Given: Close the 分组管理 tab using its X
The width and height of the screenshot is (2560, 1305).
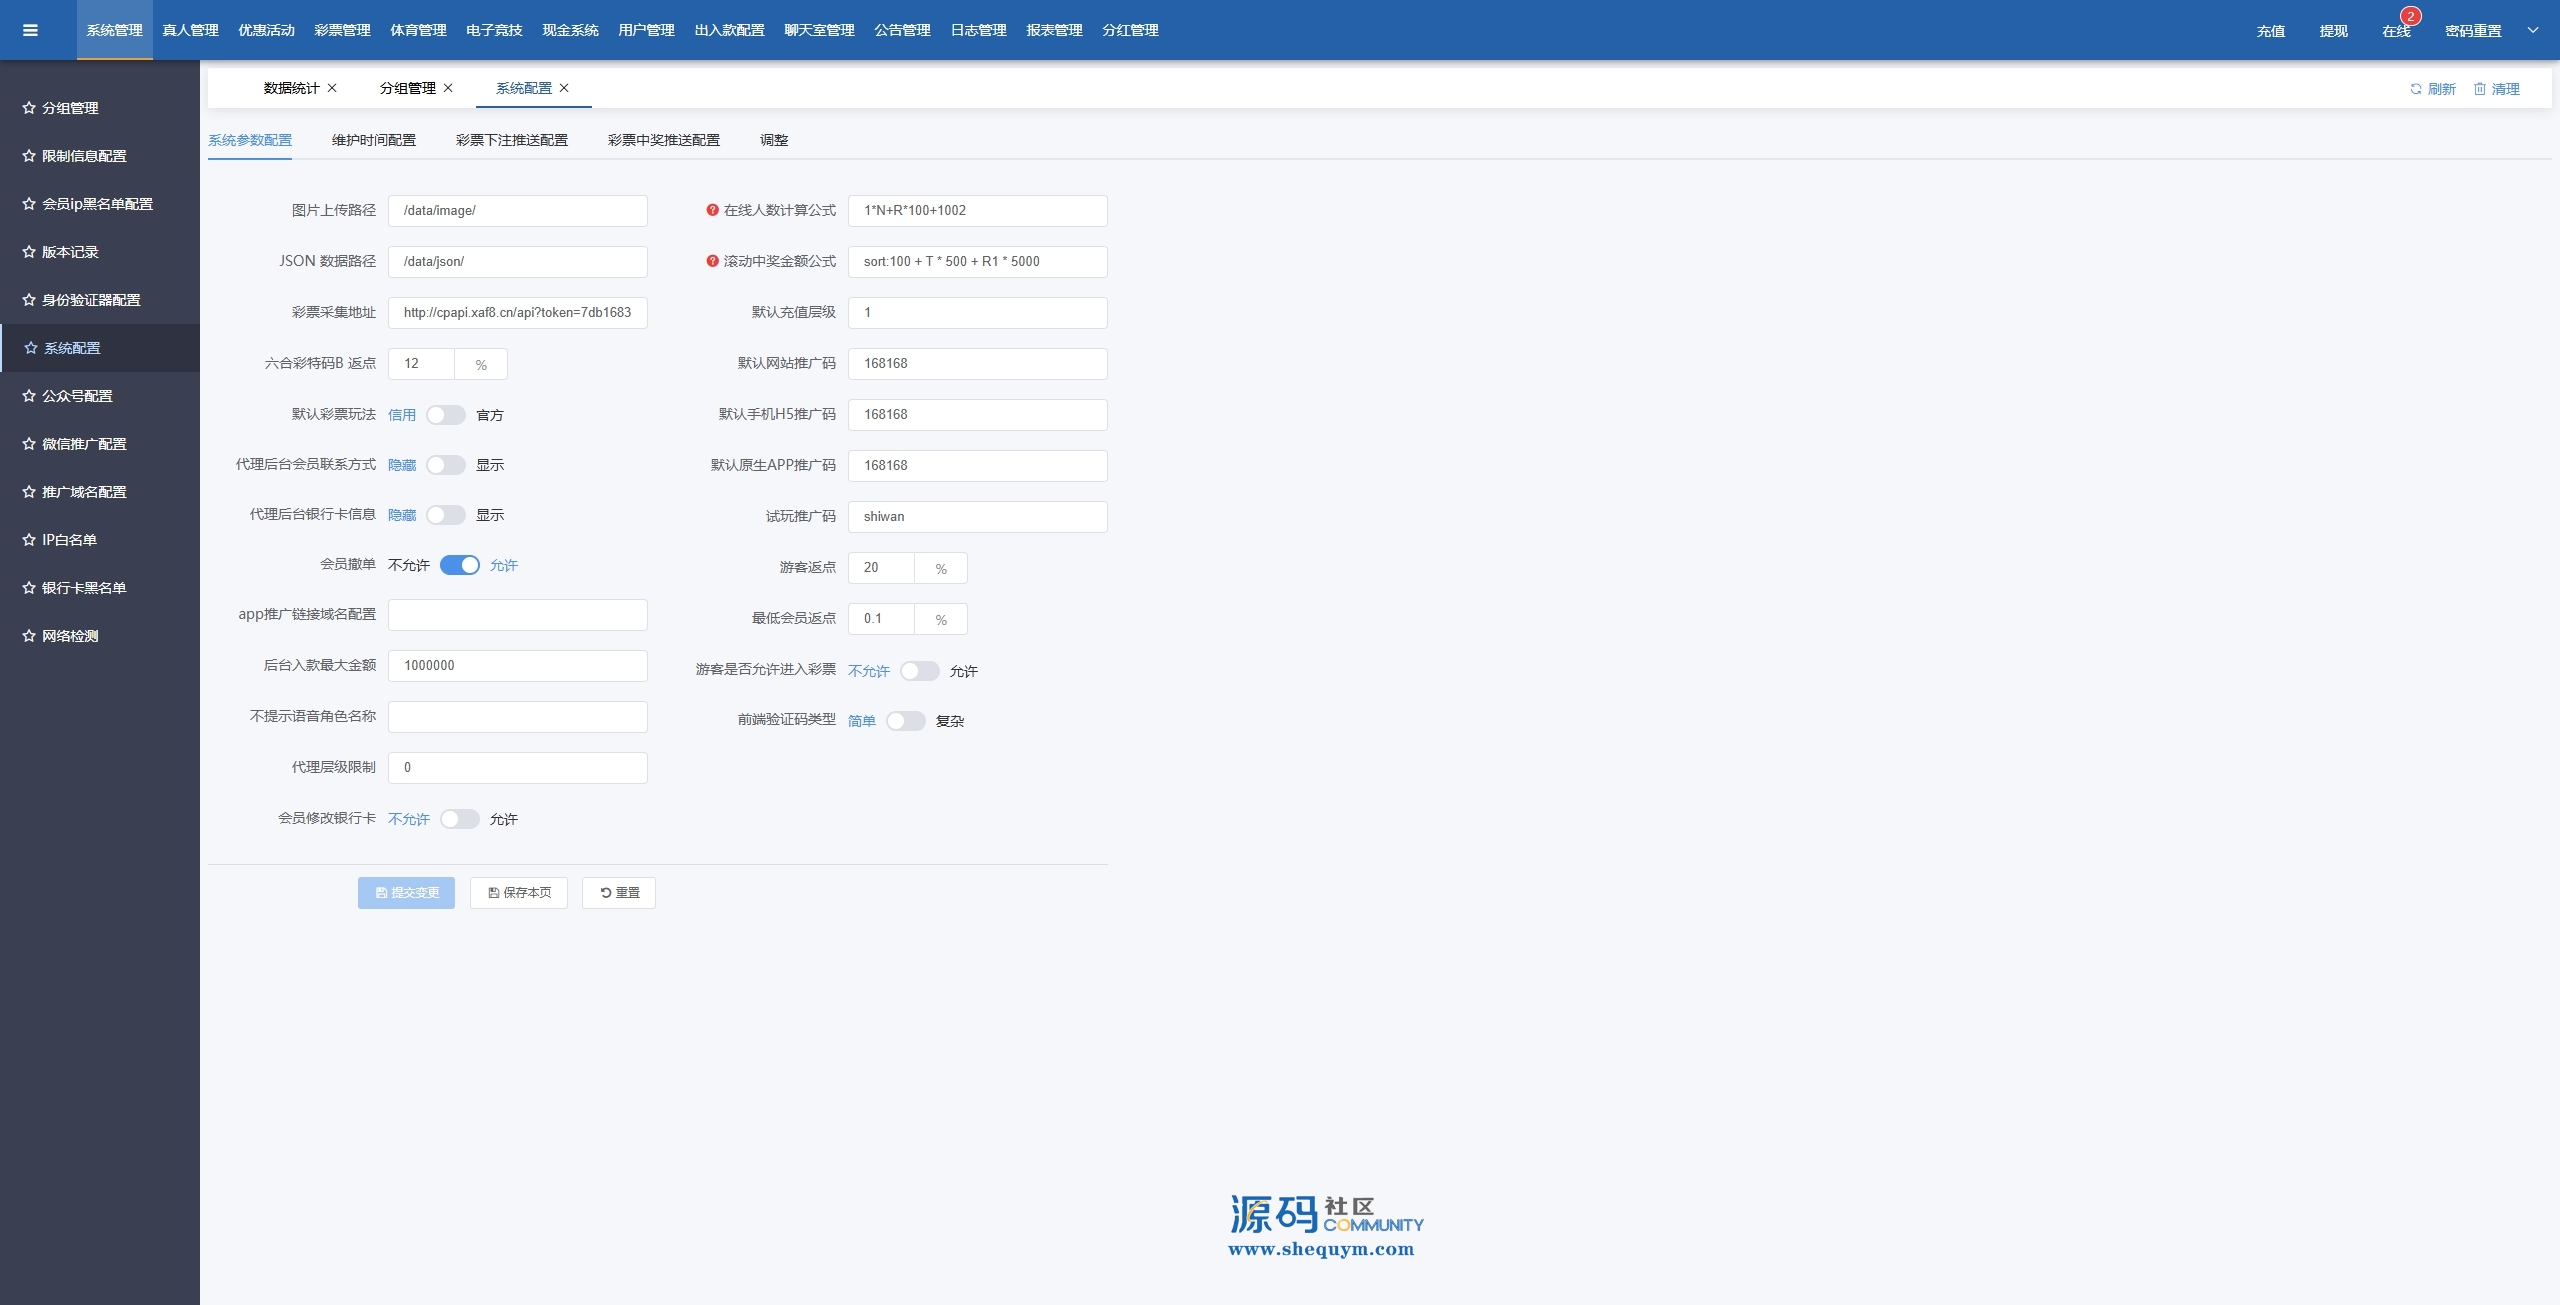Looking at the screenshot, I should (x=448, y=88).
